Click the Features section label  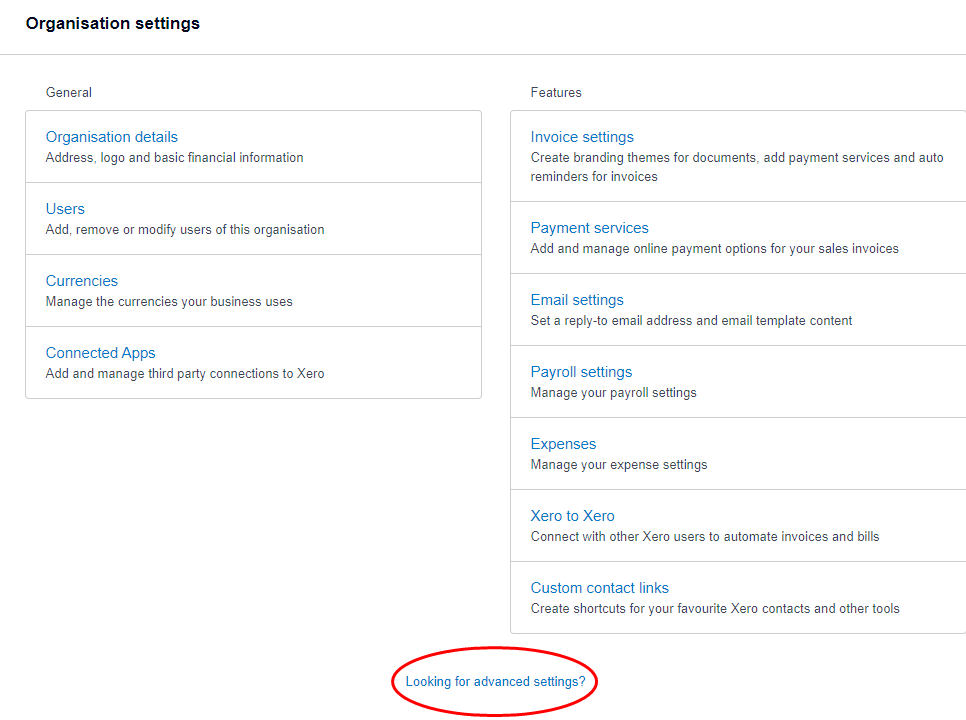point(556,92)
